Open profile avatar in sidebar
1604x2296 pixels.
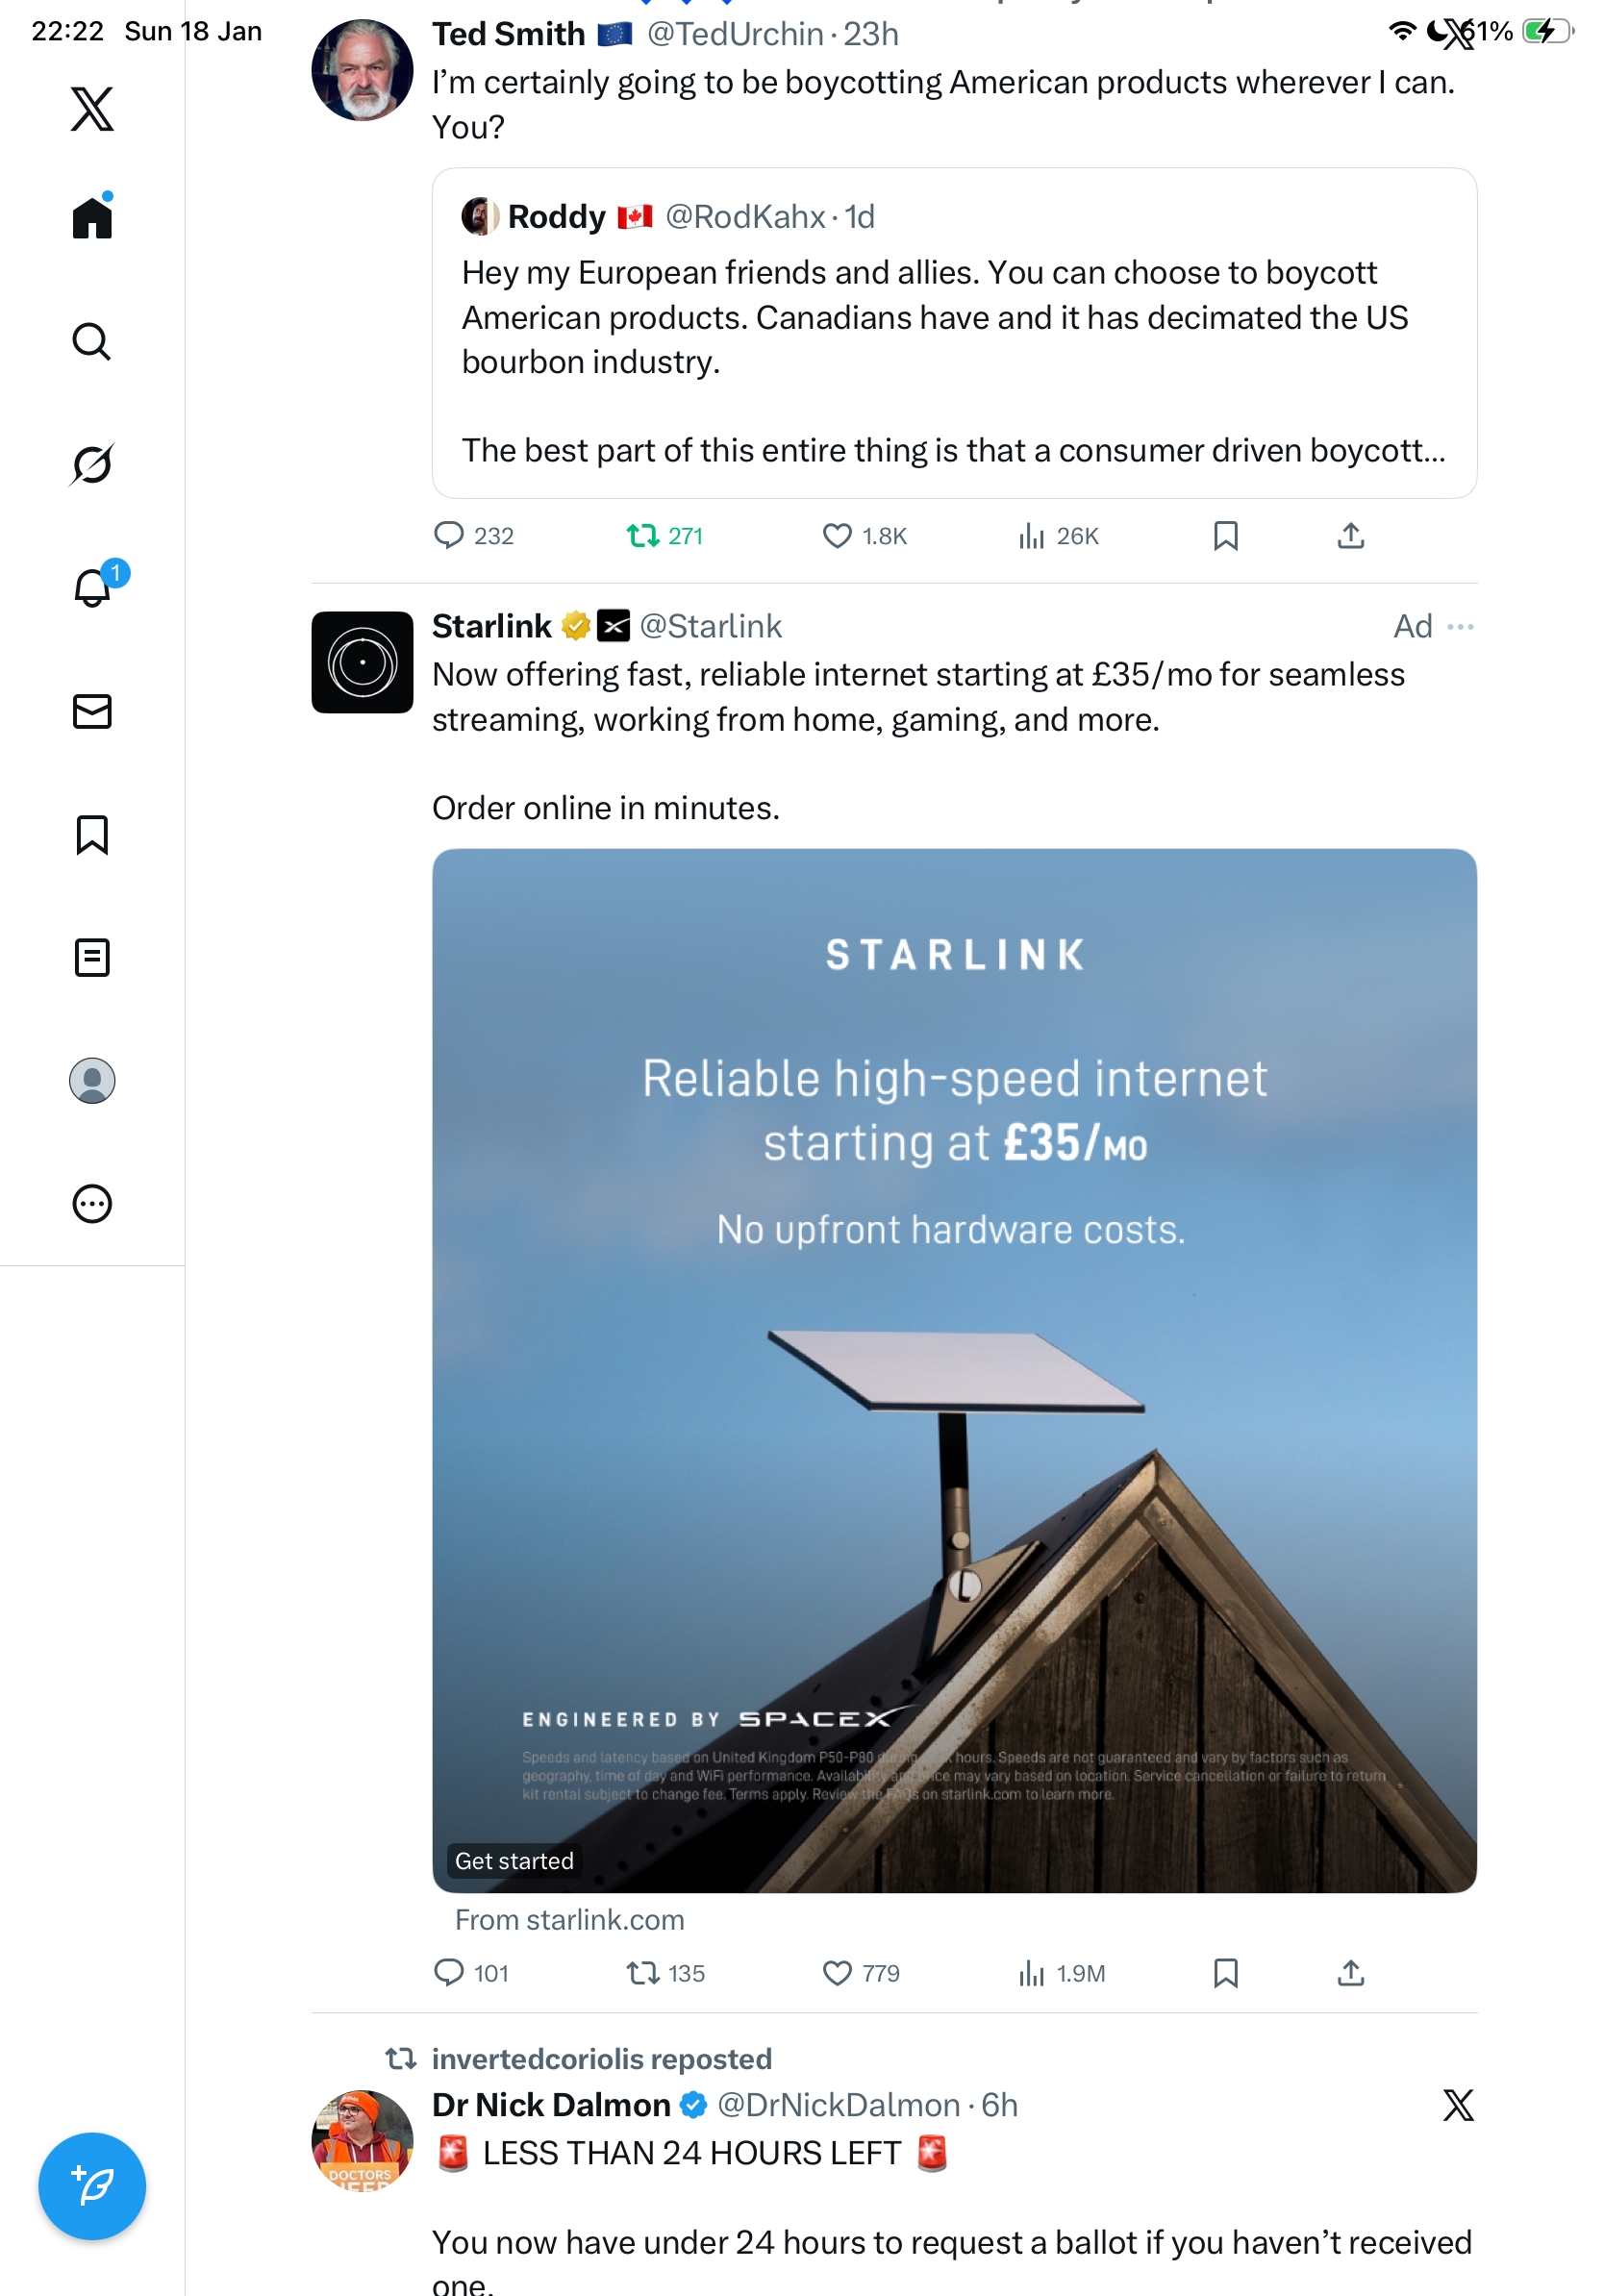92,1080
